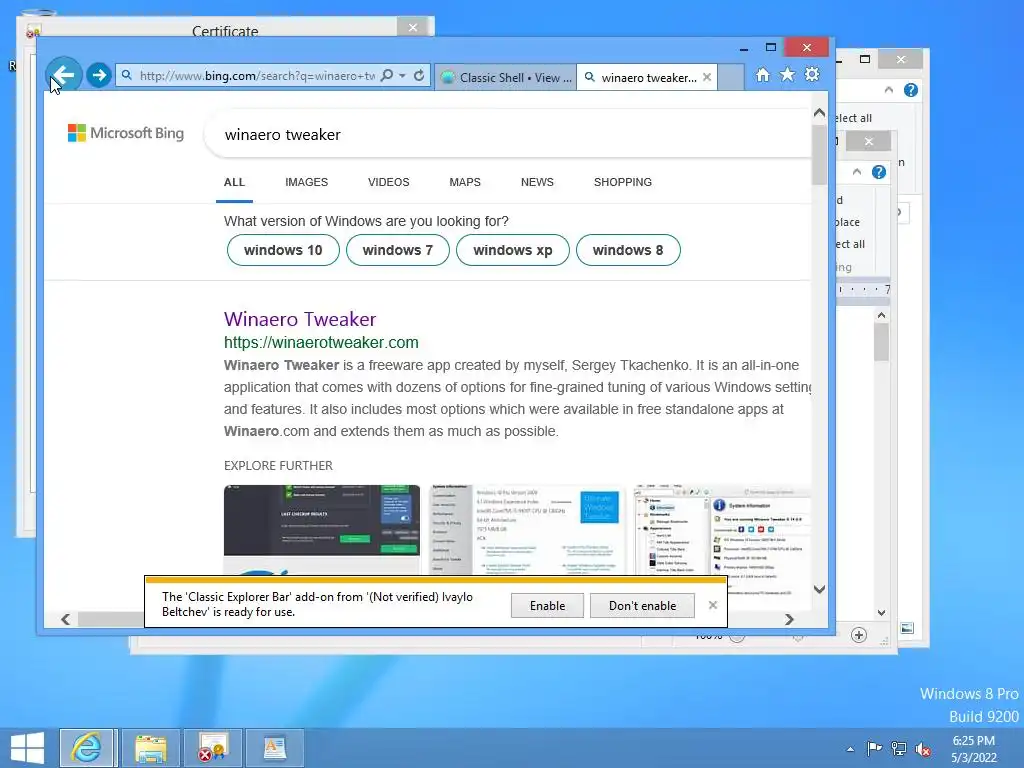Viewport: 1024px width, 768px height.
Task: Click the clock in the system tray
Action: coord(974,749)
